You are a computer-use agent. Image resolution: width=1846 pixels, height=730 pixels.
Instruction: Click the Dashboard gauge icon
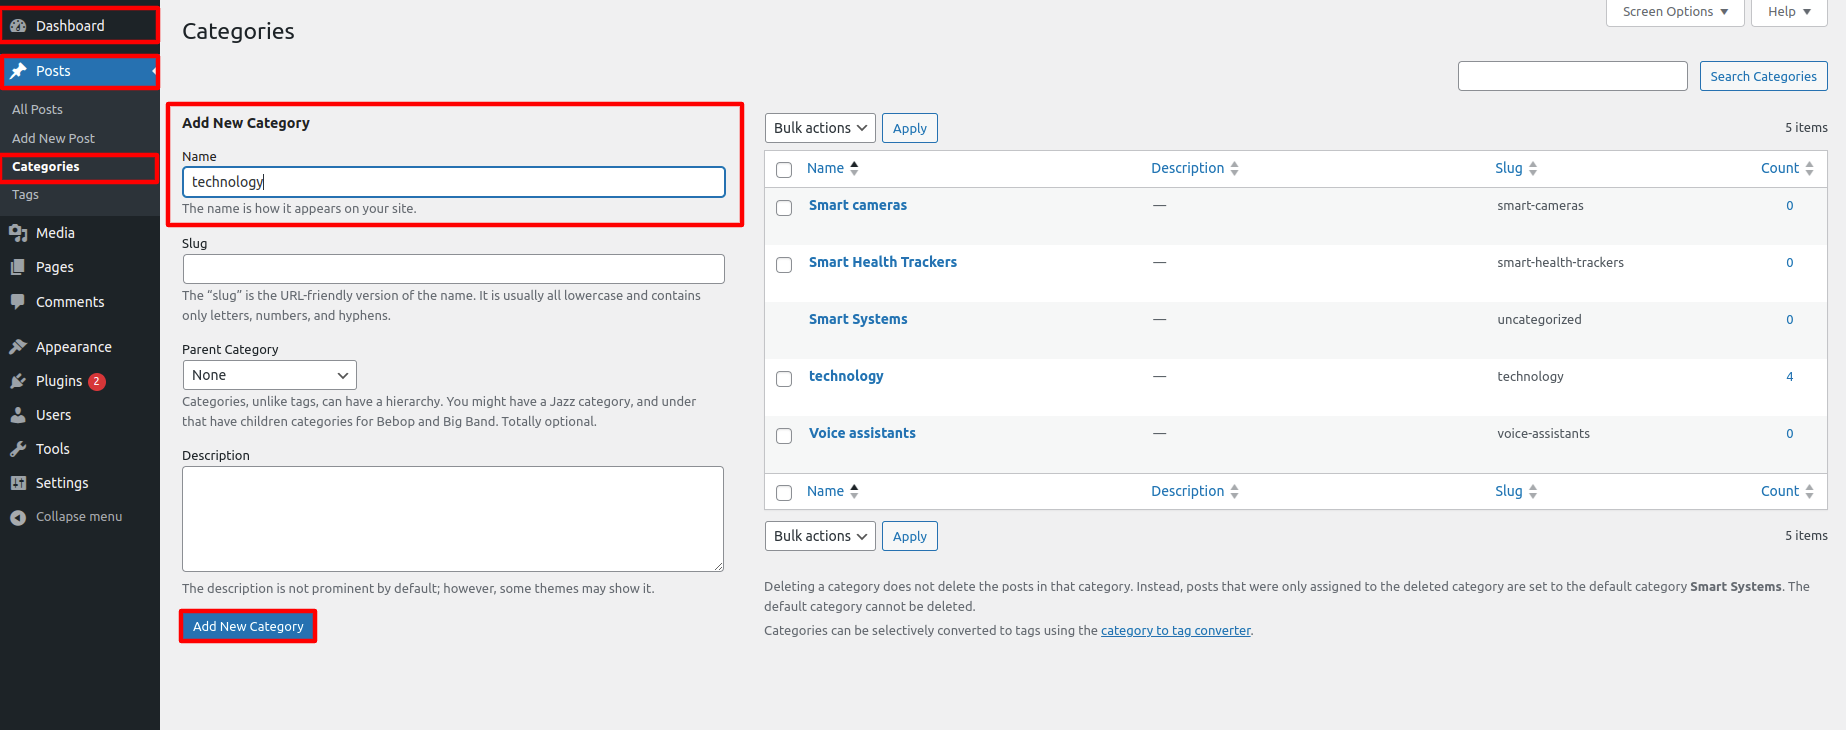[18, 26]
